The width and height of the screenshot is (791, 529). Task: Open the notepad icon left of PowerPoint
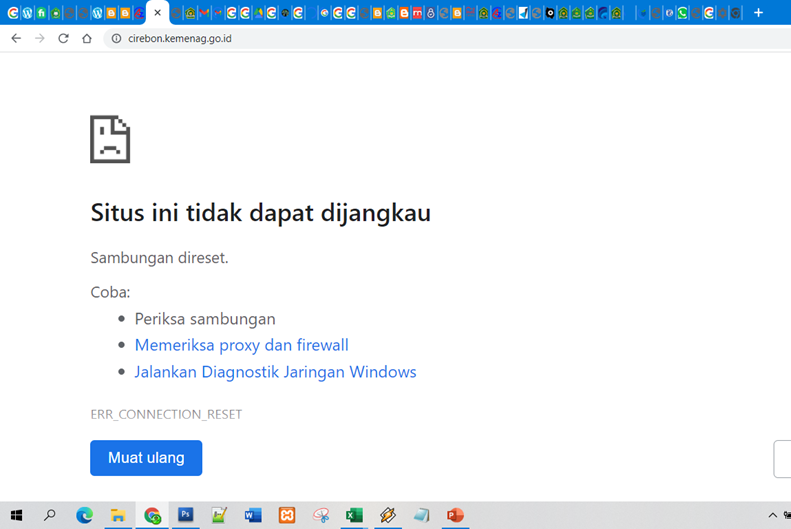pyautogui.click(x=421, y=515)
